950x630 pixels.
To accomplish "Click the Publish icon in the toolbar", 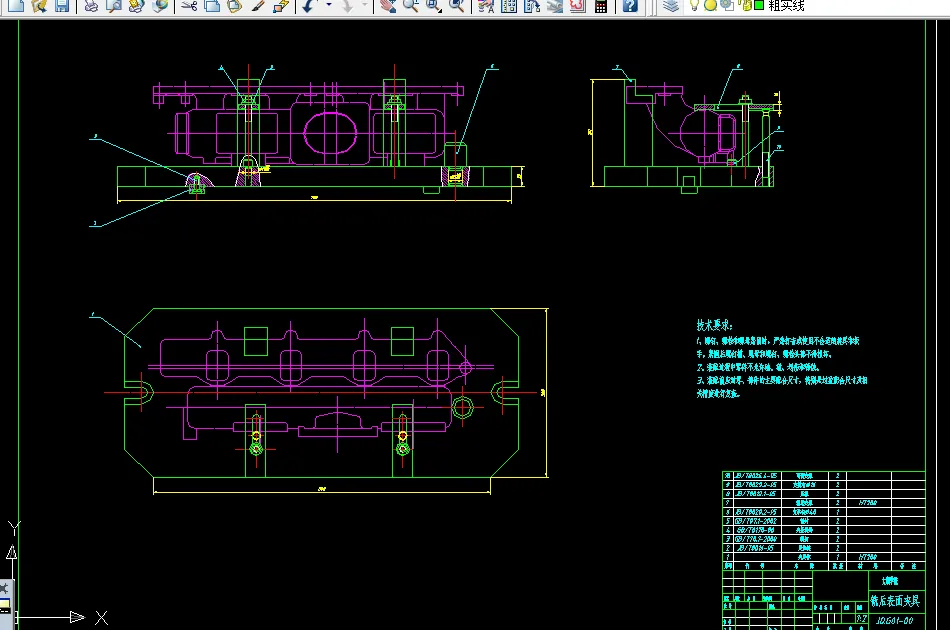I will click(x=137, y=5).
